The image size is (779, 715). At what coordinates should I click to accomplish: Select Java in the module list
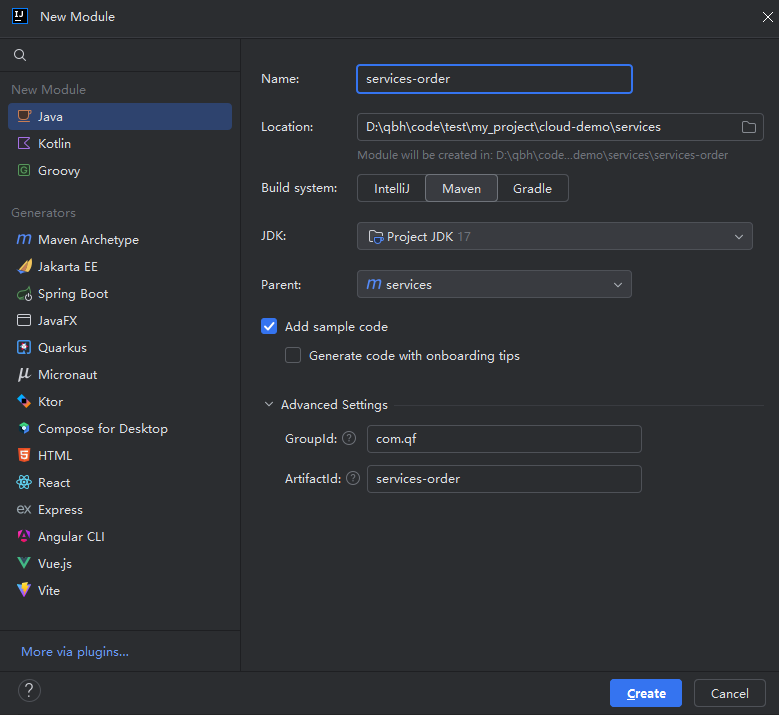coord(120,117)
